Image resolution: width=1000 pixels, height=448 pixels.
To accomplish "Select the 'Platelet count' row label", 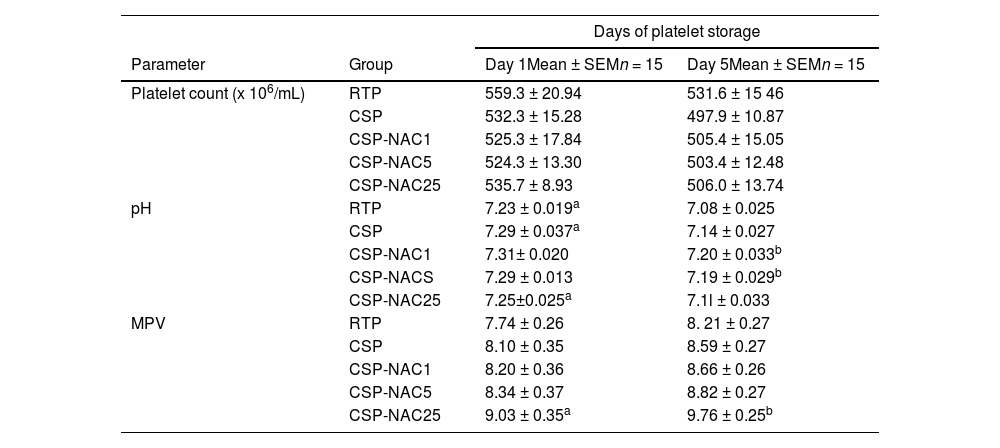I will pyautogui.click(x=218, y=94).
